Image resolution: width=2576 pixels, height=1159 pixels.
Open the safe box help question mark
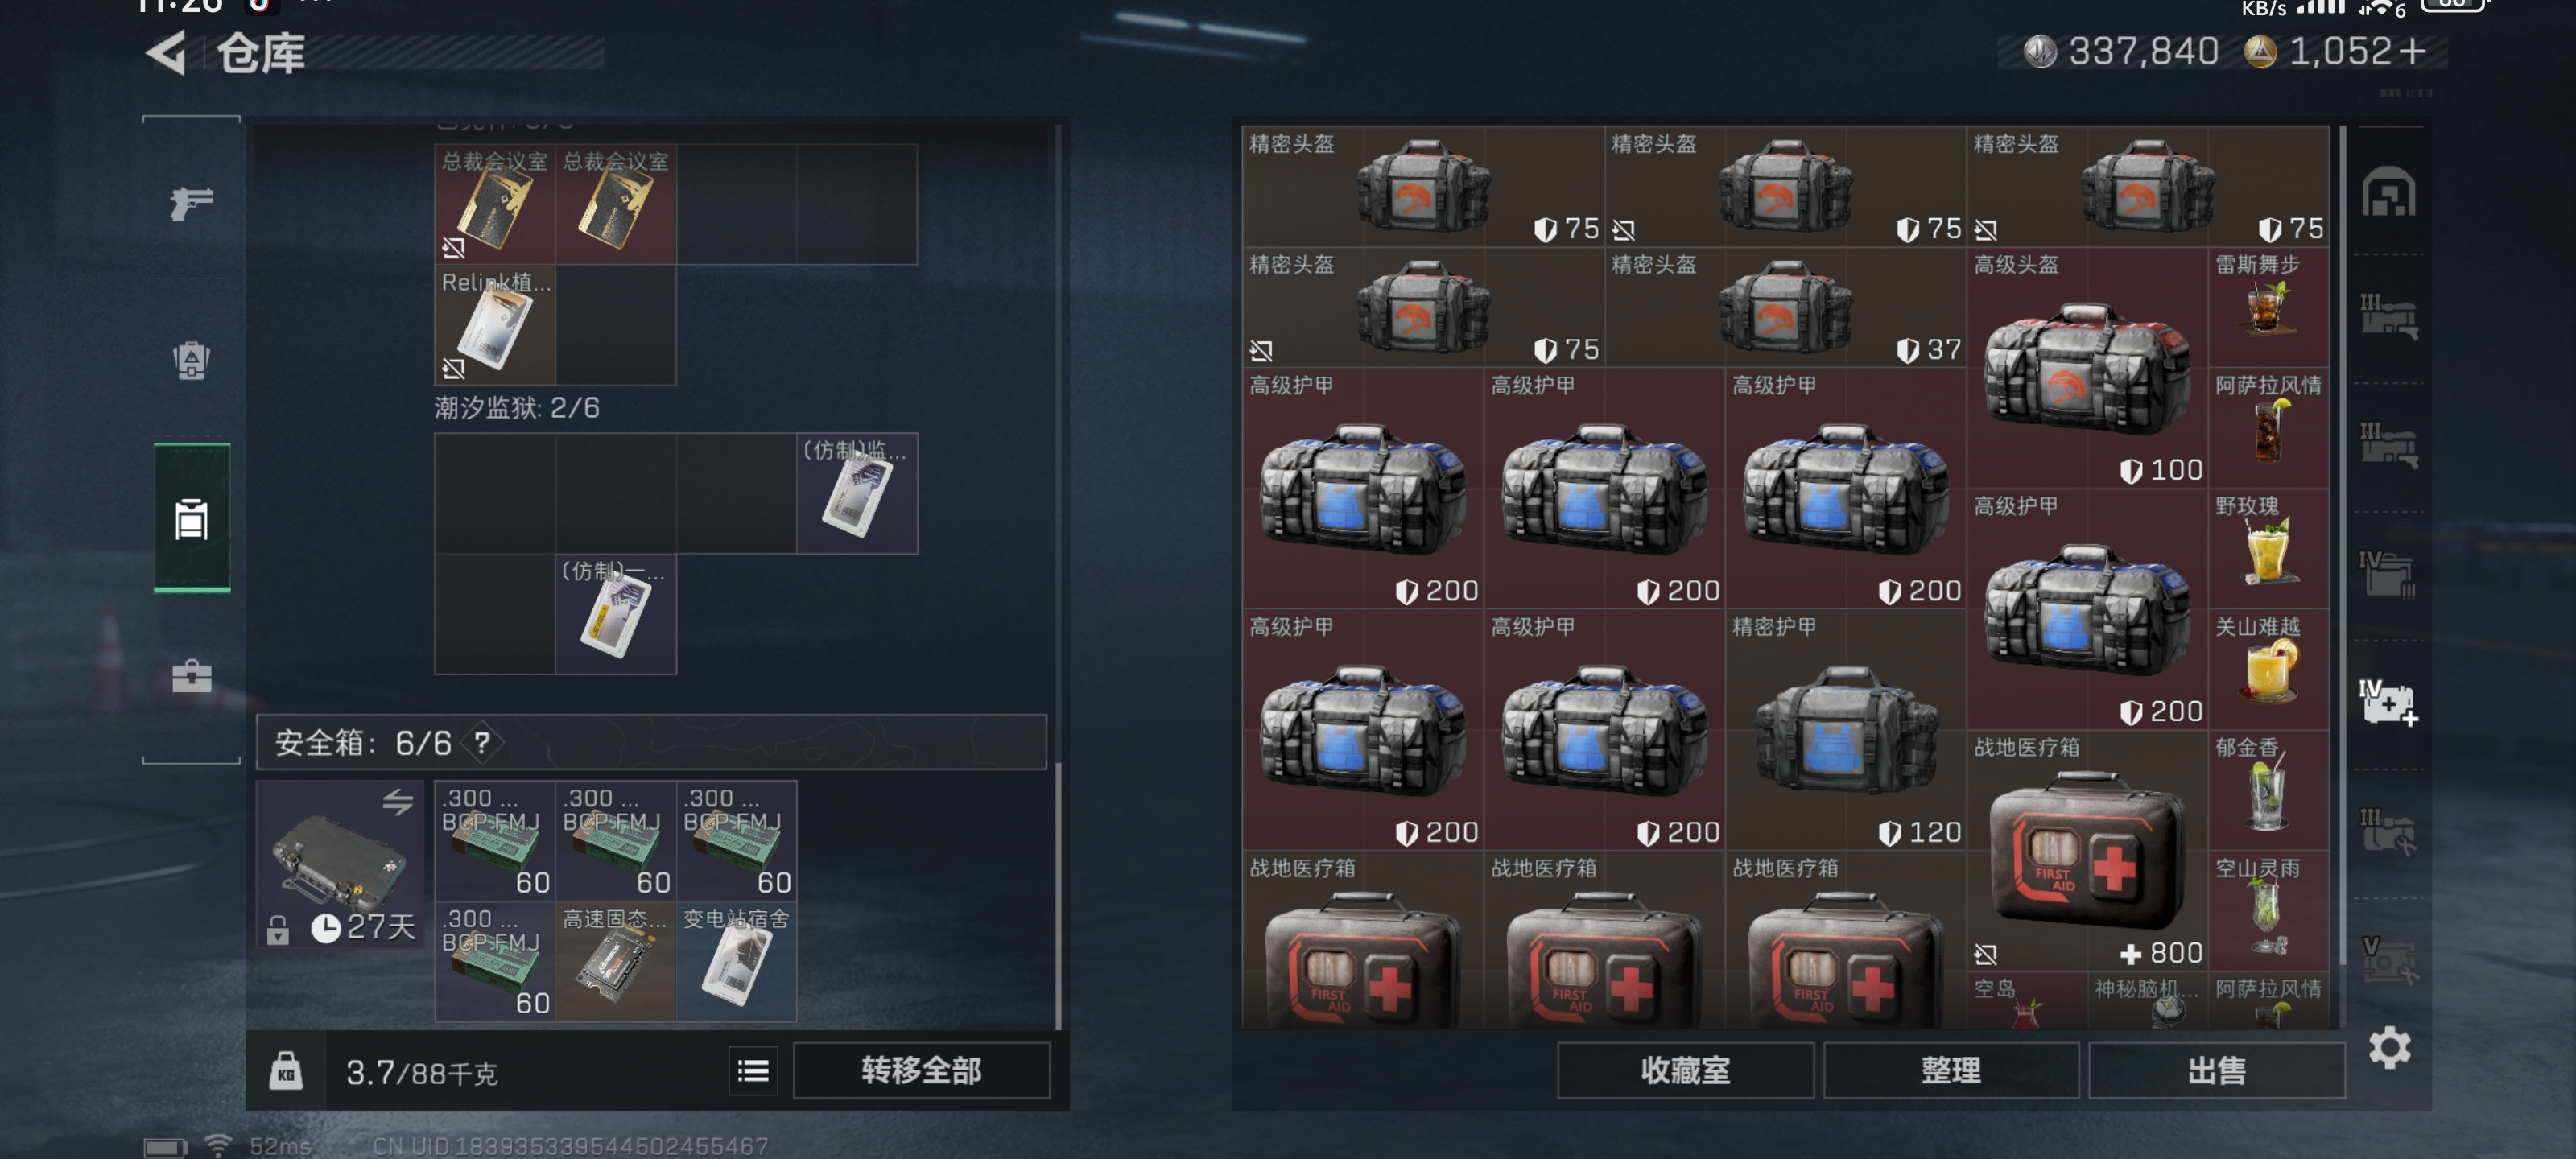coord(483,742)
